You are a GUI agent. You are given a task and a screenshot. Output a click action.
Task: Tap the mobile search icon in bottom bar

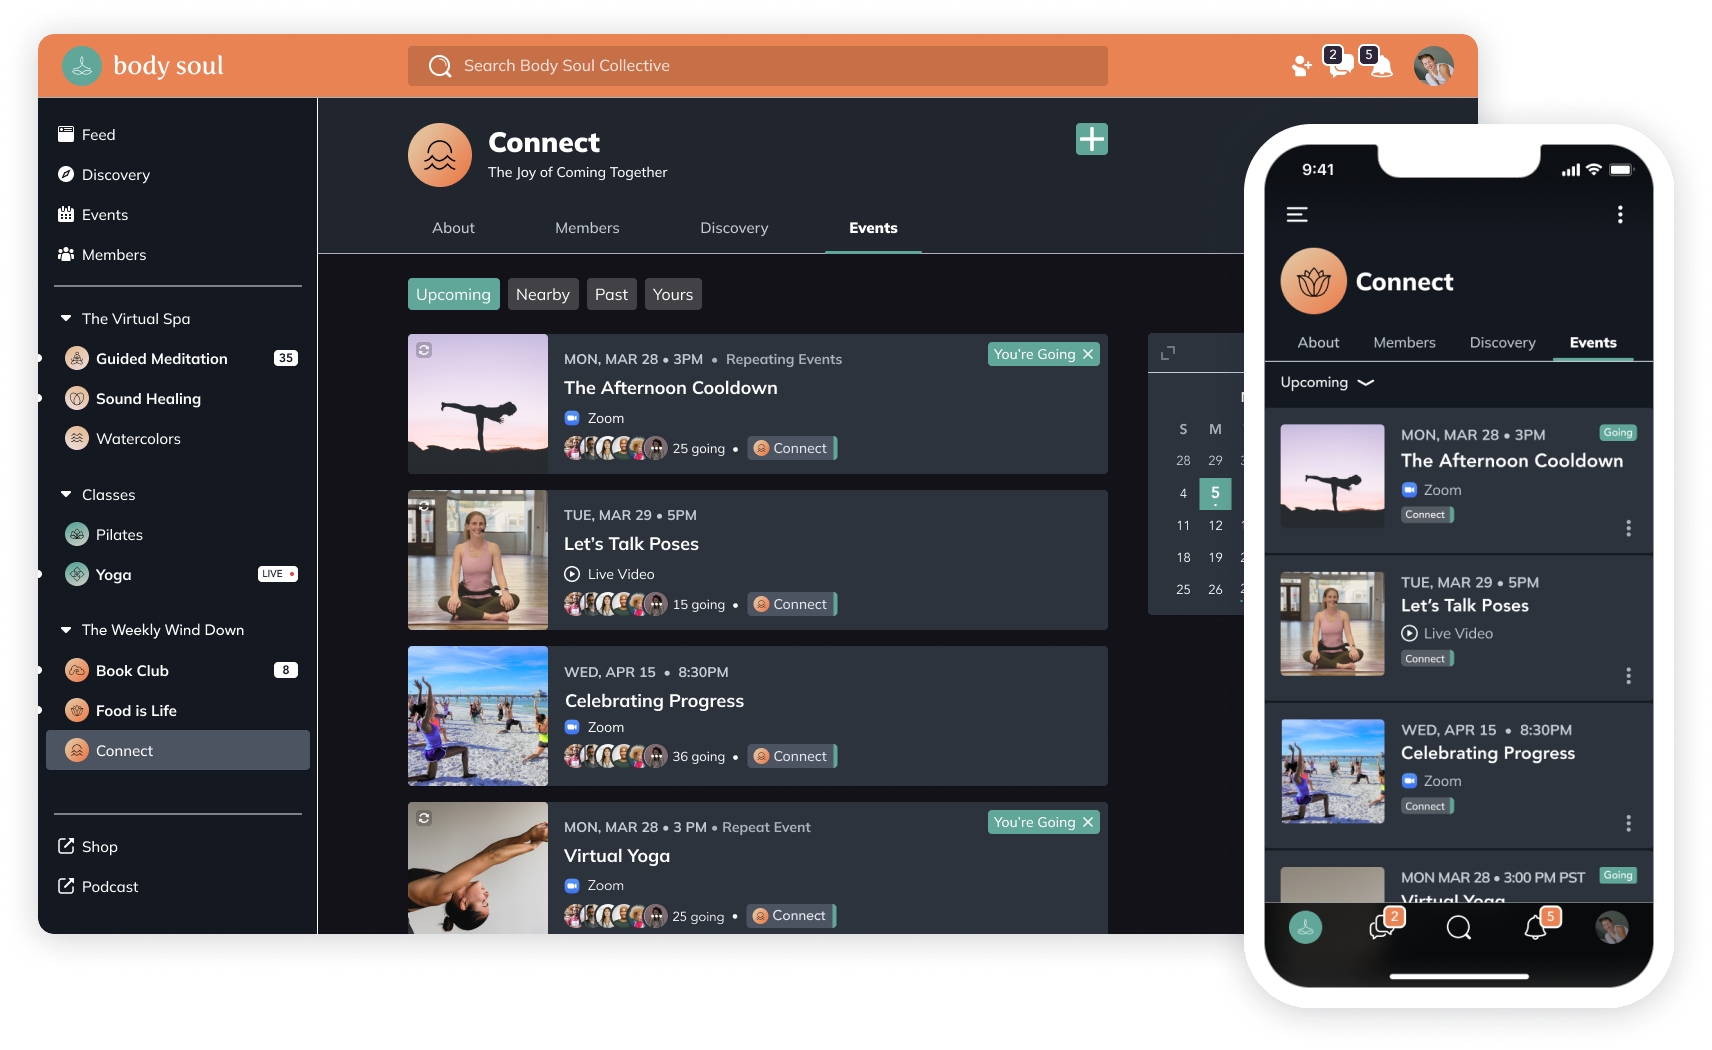coord(1459,928)
